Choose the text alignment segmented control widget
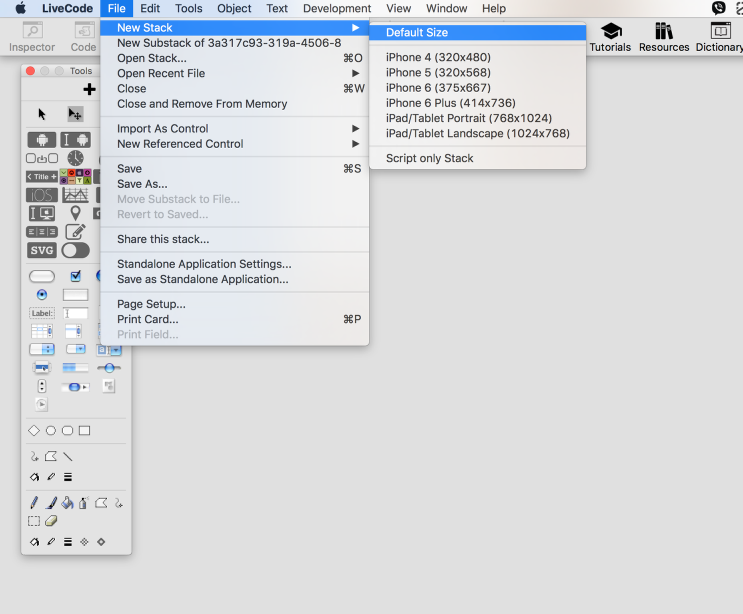This screenshot has height=614, width=743. [x=42, y=232]
